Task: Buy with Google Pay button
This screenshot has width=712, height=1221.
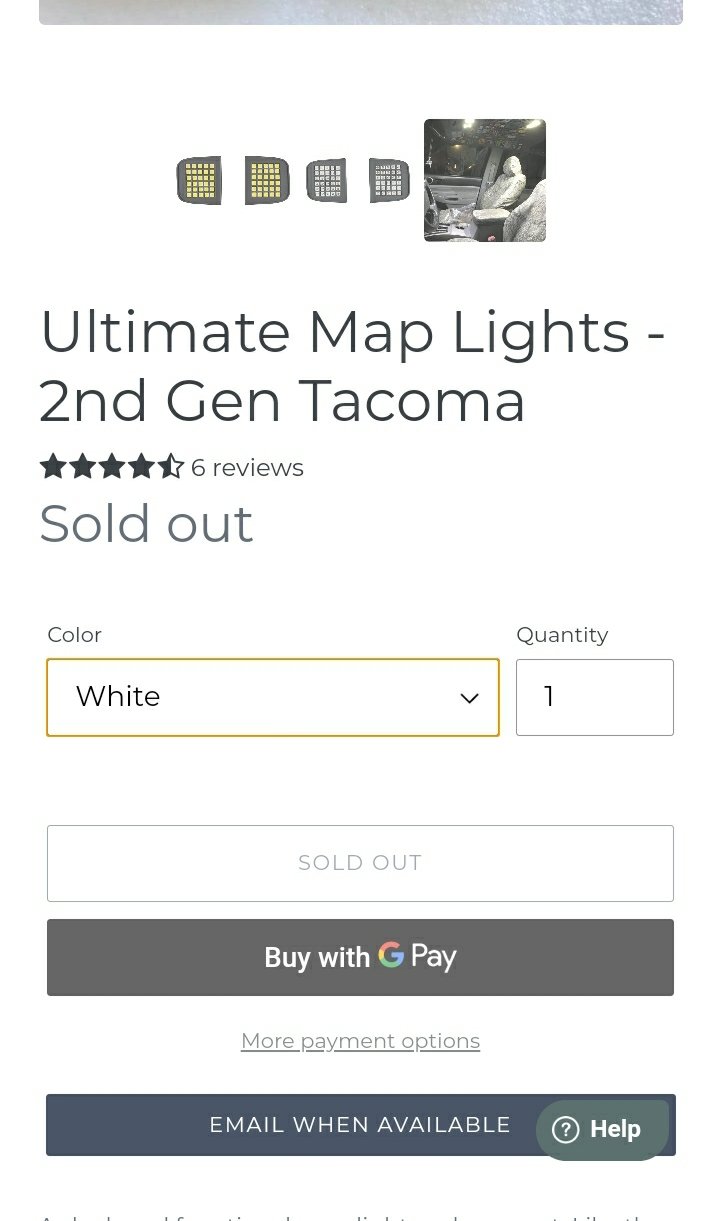Action: (x=360, y=957)
